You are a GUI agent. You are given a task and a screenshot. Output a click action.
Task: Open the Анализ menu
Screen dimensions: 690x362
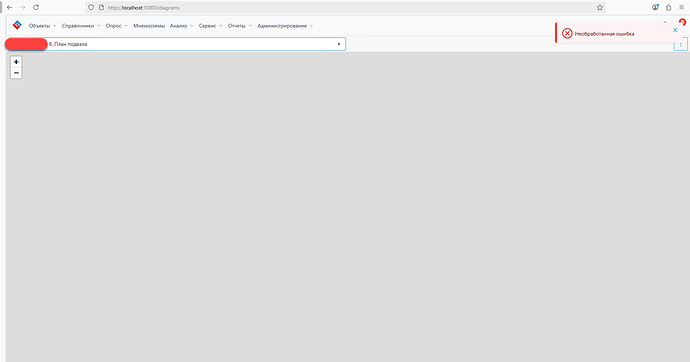[x=181, y=26]
